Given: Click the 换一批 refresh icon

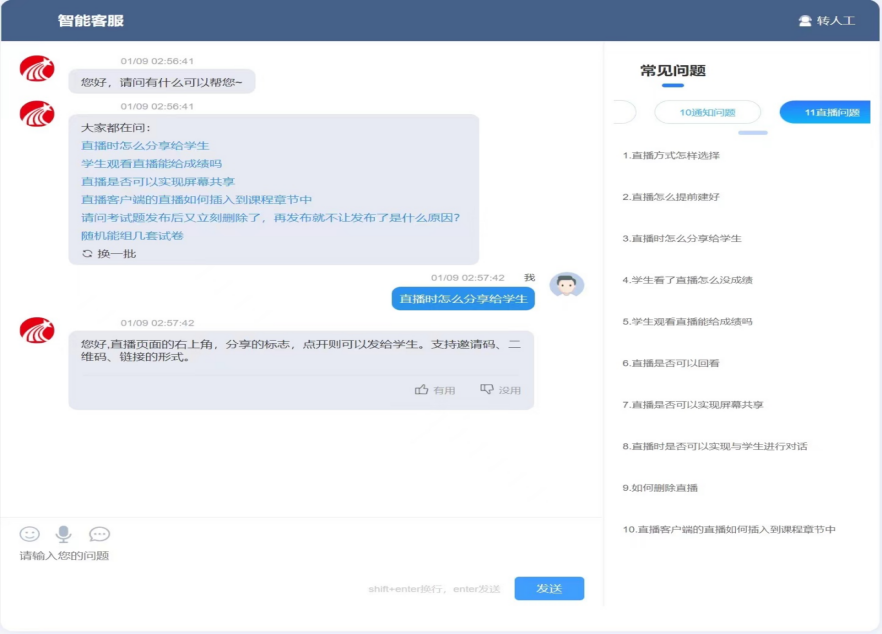Looking at the screenshot, I should coord(87,254).
